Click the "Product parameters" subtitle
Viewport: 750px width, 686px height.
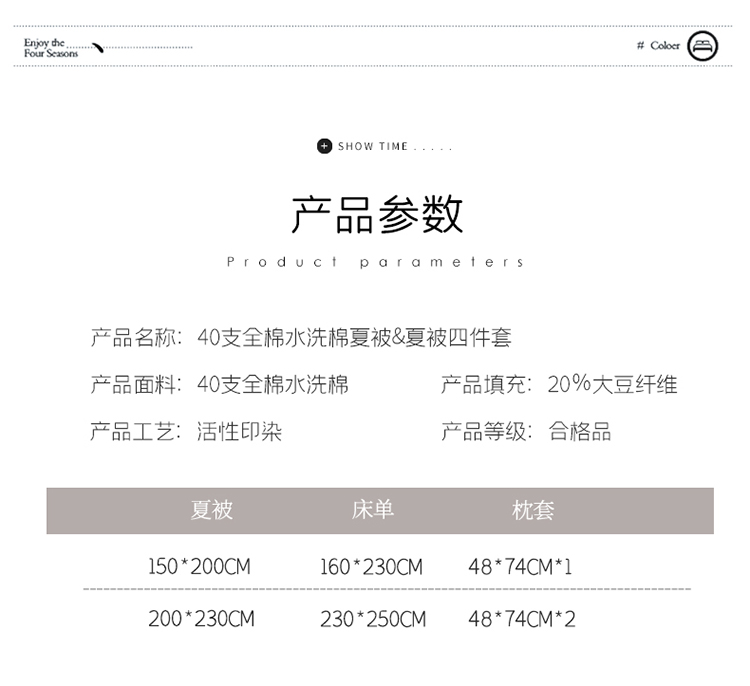(x=376, y=262)
